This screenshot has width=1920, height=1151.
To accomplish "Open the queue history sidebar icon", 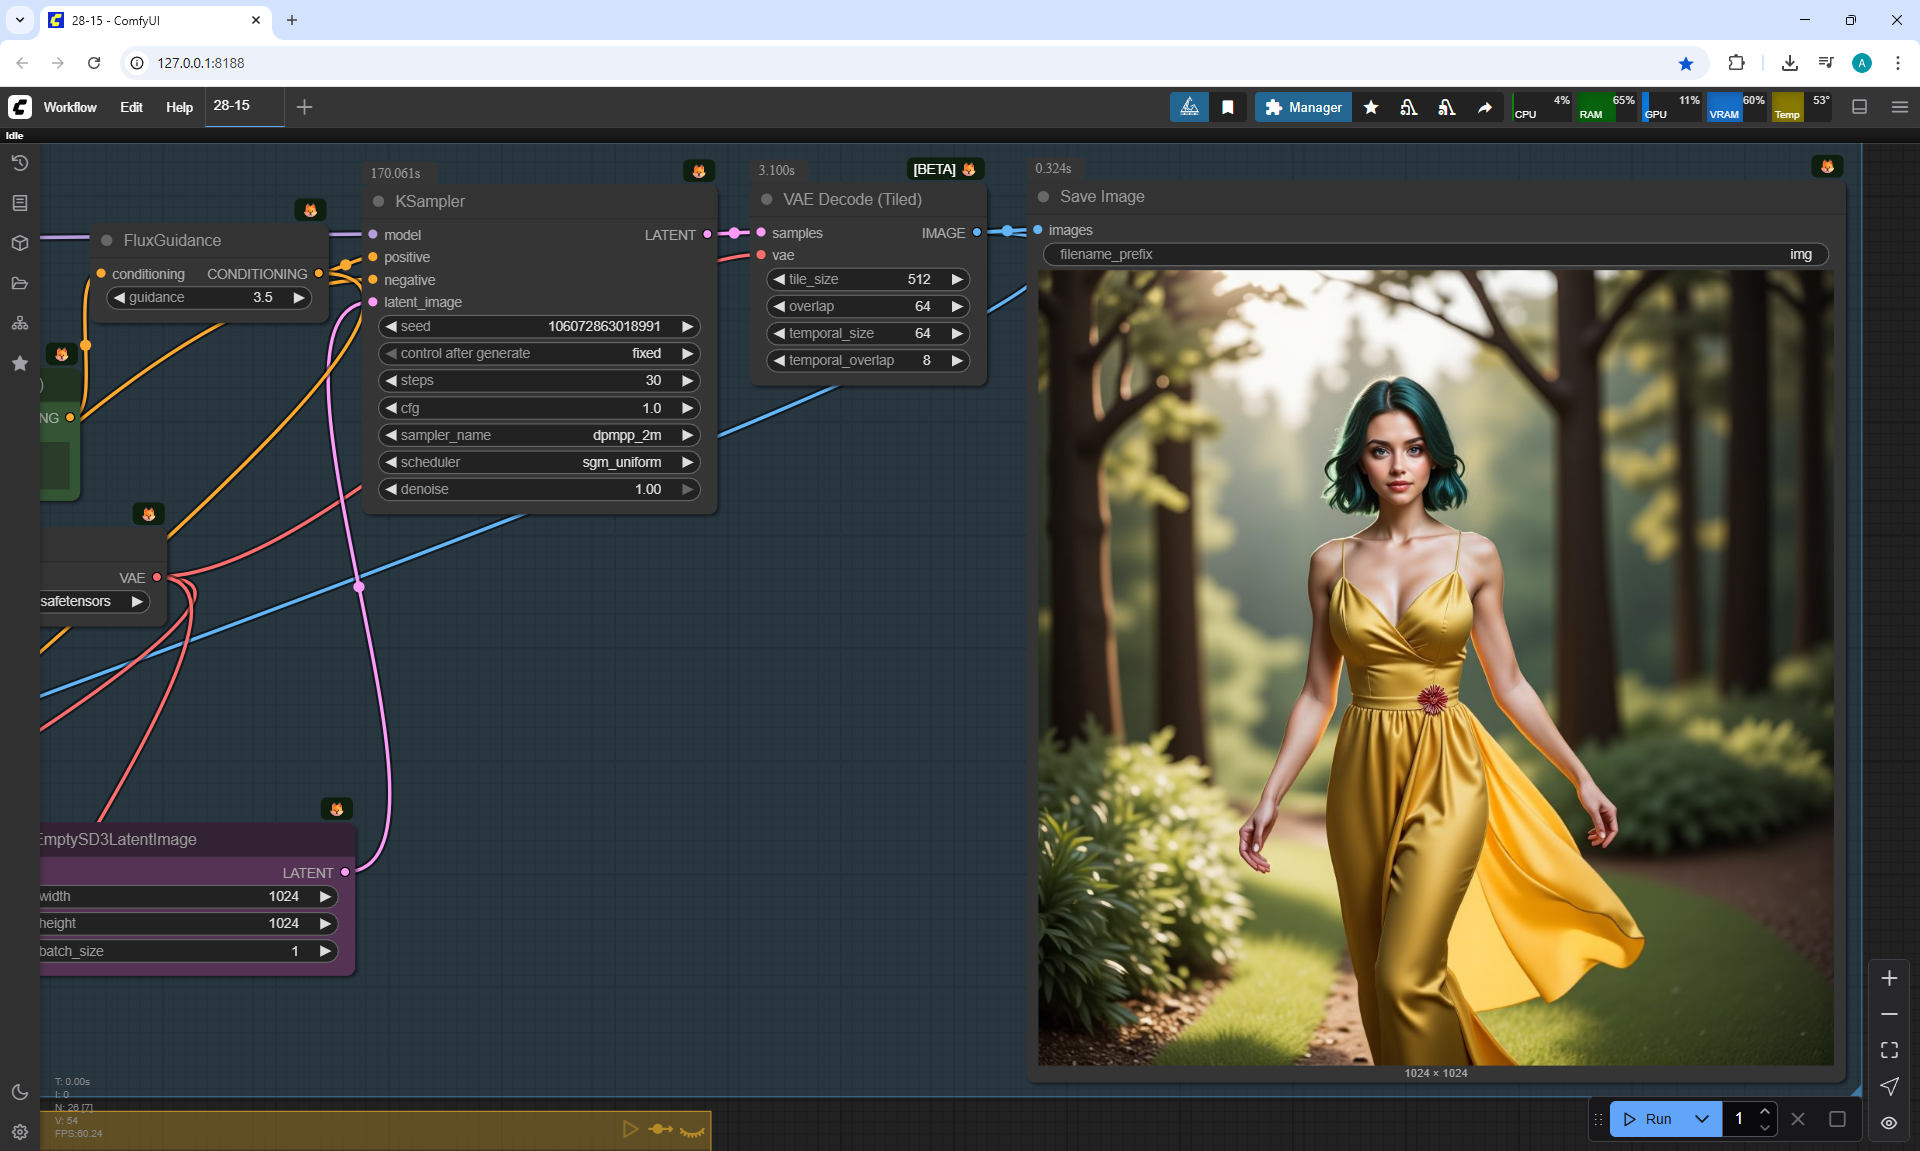I will click(x=19, y=163).
